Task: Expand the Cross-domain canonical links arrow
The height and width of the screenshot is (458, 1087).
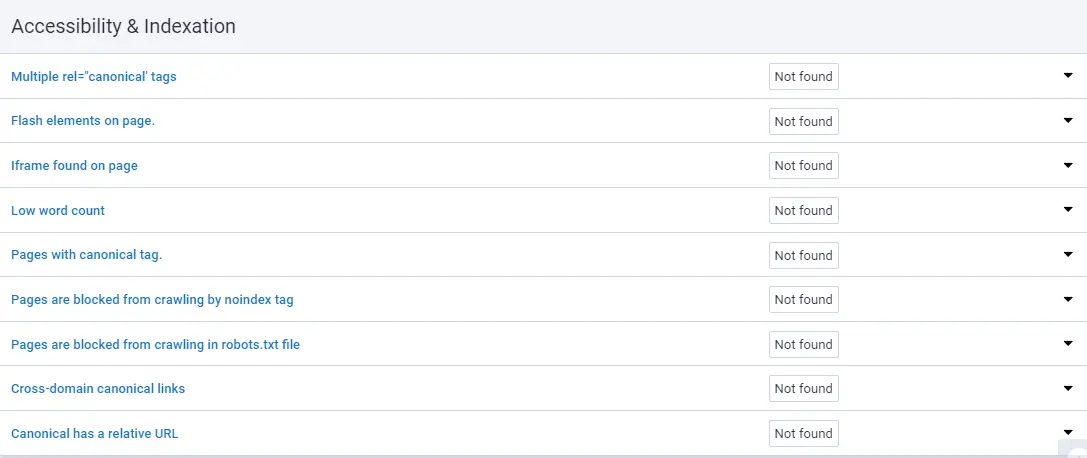Action: 1067,388
